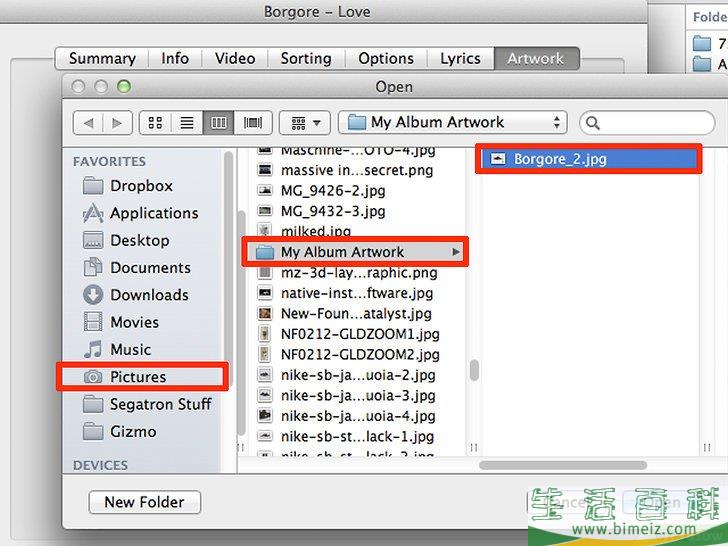The width and height of the screenshot is (728, 546).
Task: Select the mz-3d-lay...raphic.png file
Action: (357, 273)
